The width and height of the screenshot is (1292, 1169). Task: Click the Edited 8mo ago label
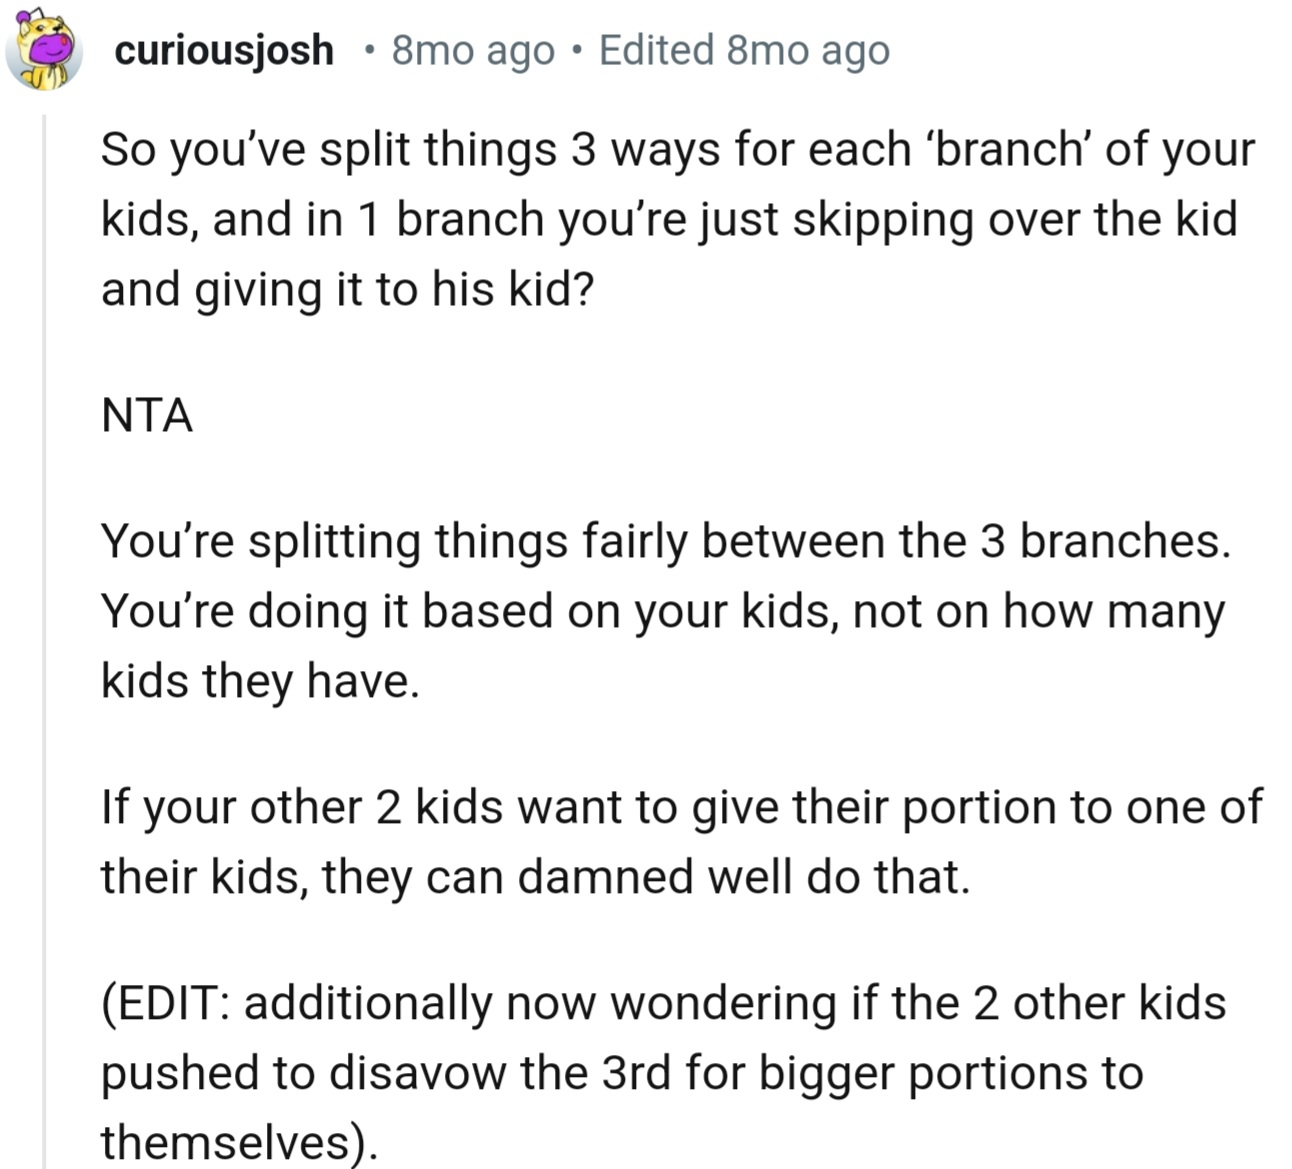[x=743, y=50]
